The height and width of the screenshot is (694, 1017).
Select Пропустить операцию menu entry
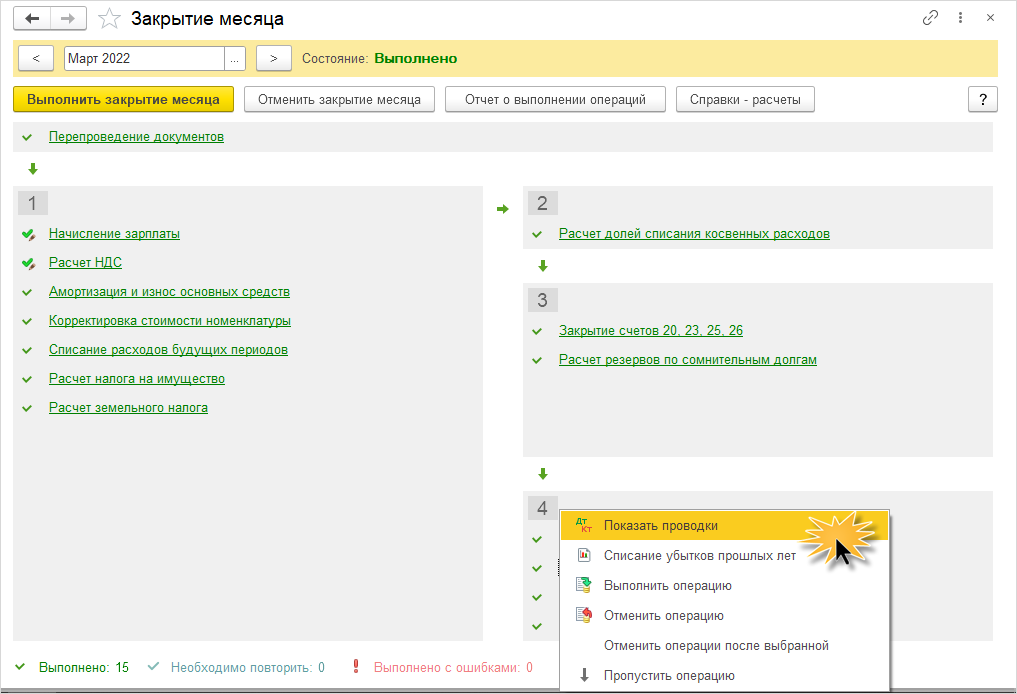click(669, 676)
